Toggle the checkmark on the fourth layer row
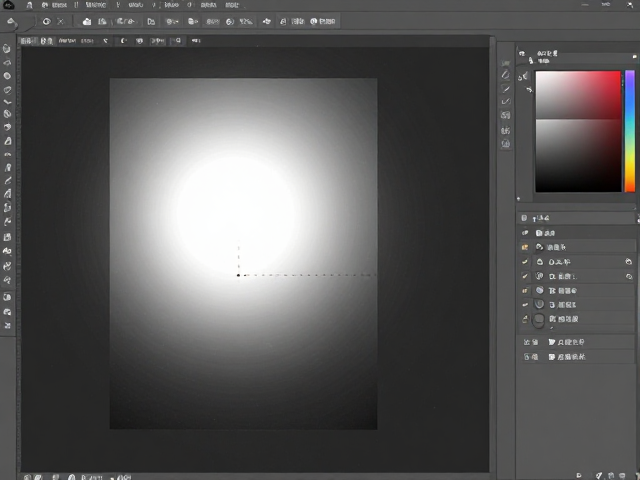Screen dimensions: 640x480 [x=525, y=276]
